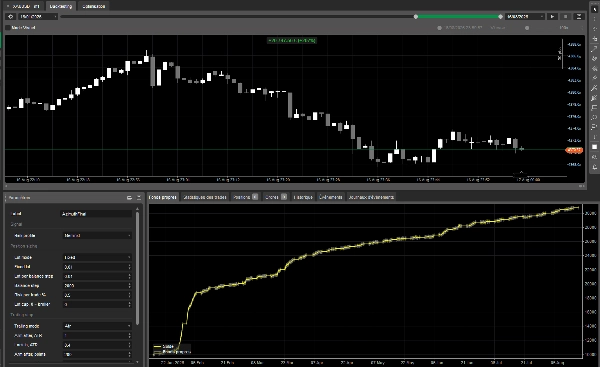Open the Statistiques des trades tab
Viewport: 600px width, 367px height.
[x=205, y=197]
